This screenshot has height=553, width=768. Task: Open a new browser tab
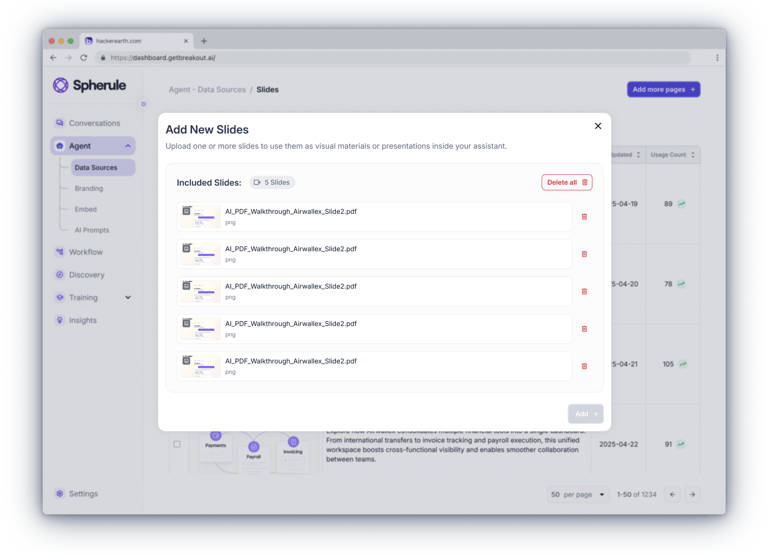pos(204,41)
